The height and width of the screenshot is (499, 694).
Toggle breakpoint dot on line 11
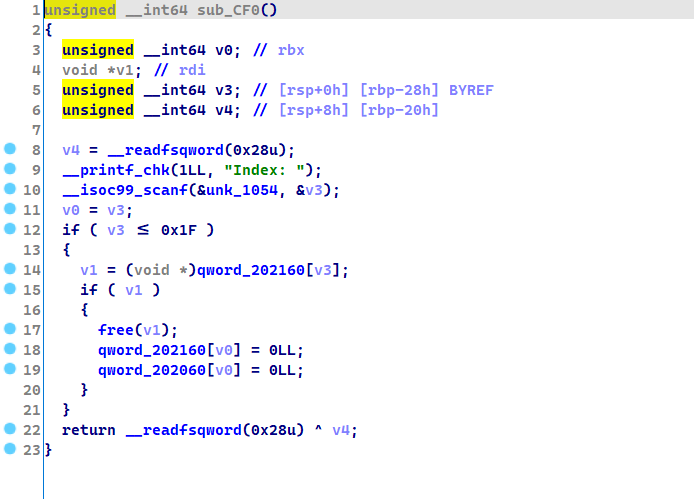click(10, 209)
